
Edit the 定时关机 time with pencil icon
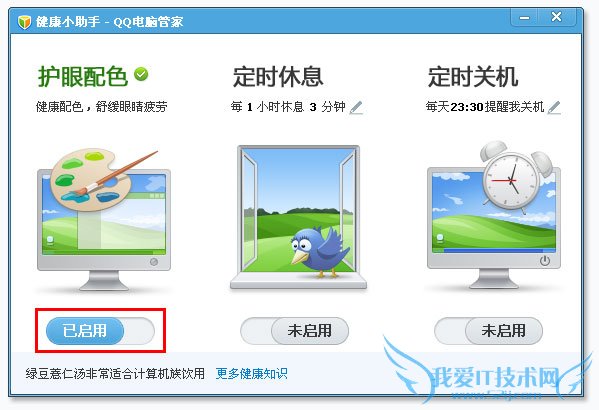click(x=554, y=107)
